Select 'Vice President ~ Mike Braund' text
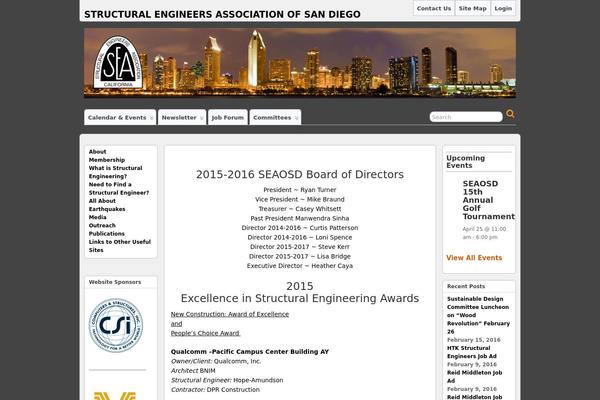Screen dimensions: 600x400 (x=300, y=199)
